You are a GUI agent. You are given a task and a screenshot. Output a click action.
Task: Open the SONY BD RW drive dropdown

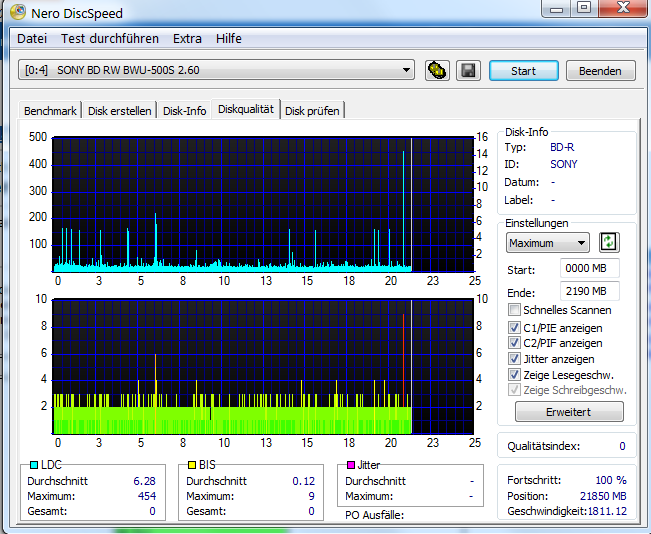(x=216, y=70)
